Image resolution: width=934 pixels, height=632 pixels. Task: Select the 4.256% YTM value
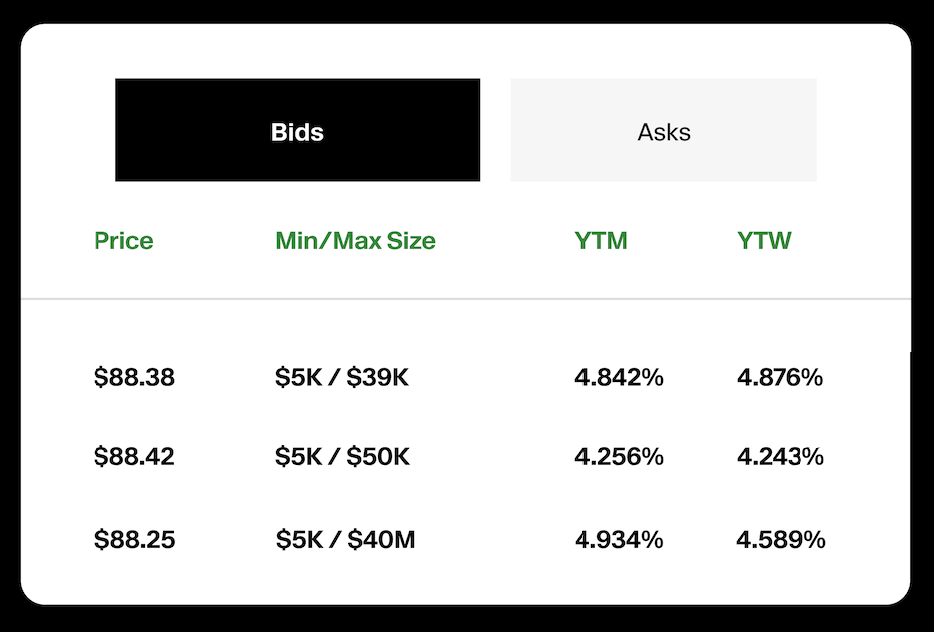coord(619,457)
